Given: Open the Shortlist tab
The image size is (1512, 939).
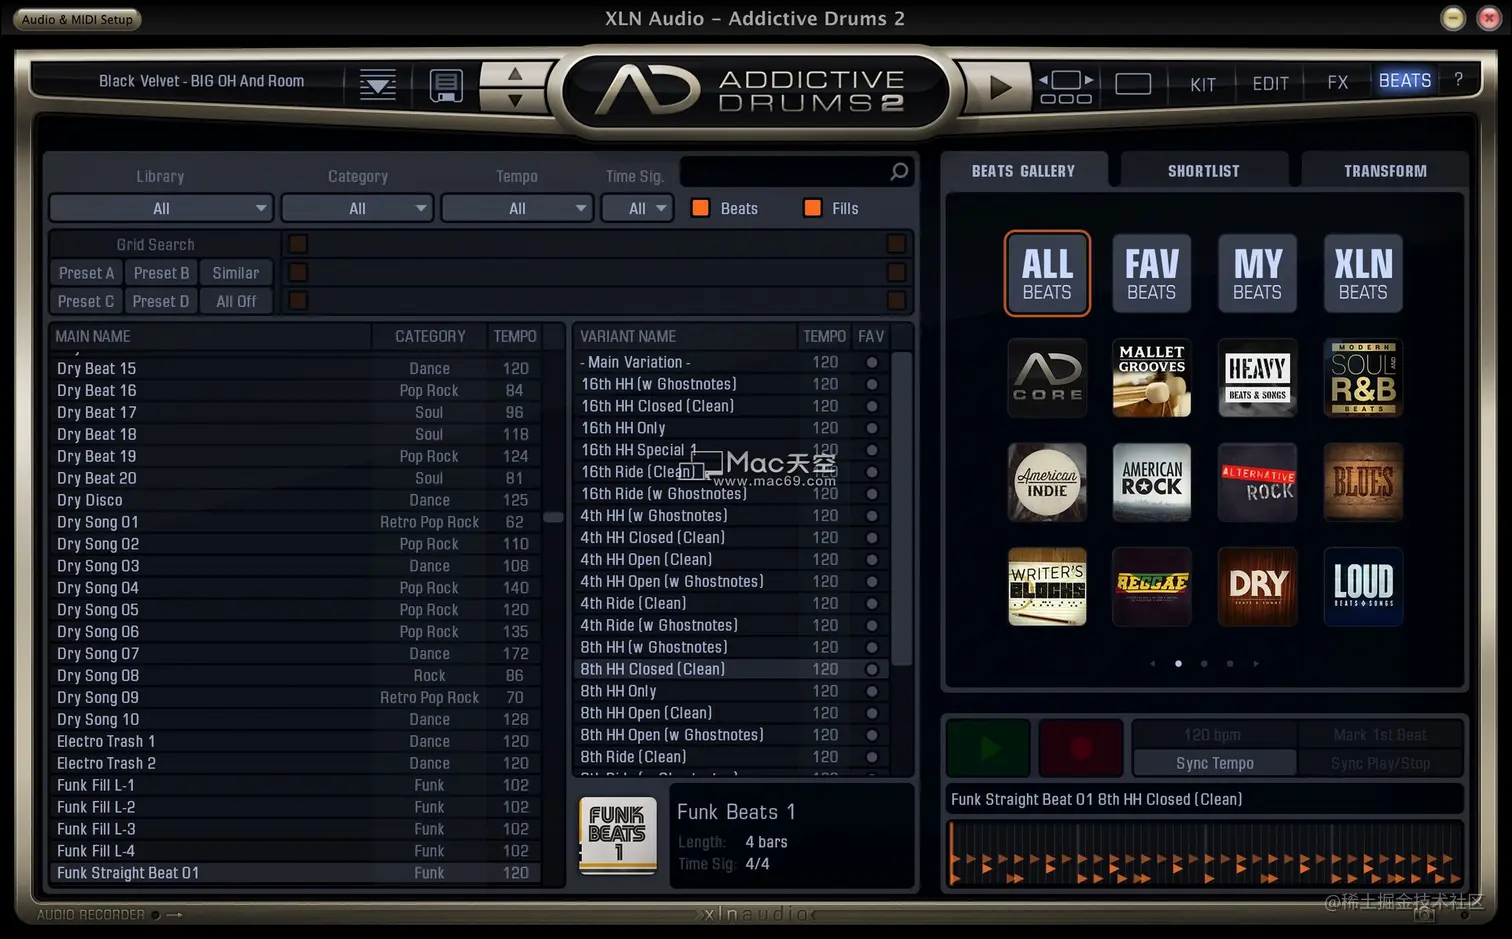Looking at the screenshot, I should pyautogui.click(x=1204, y=171).
